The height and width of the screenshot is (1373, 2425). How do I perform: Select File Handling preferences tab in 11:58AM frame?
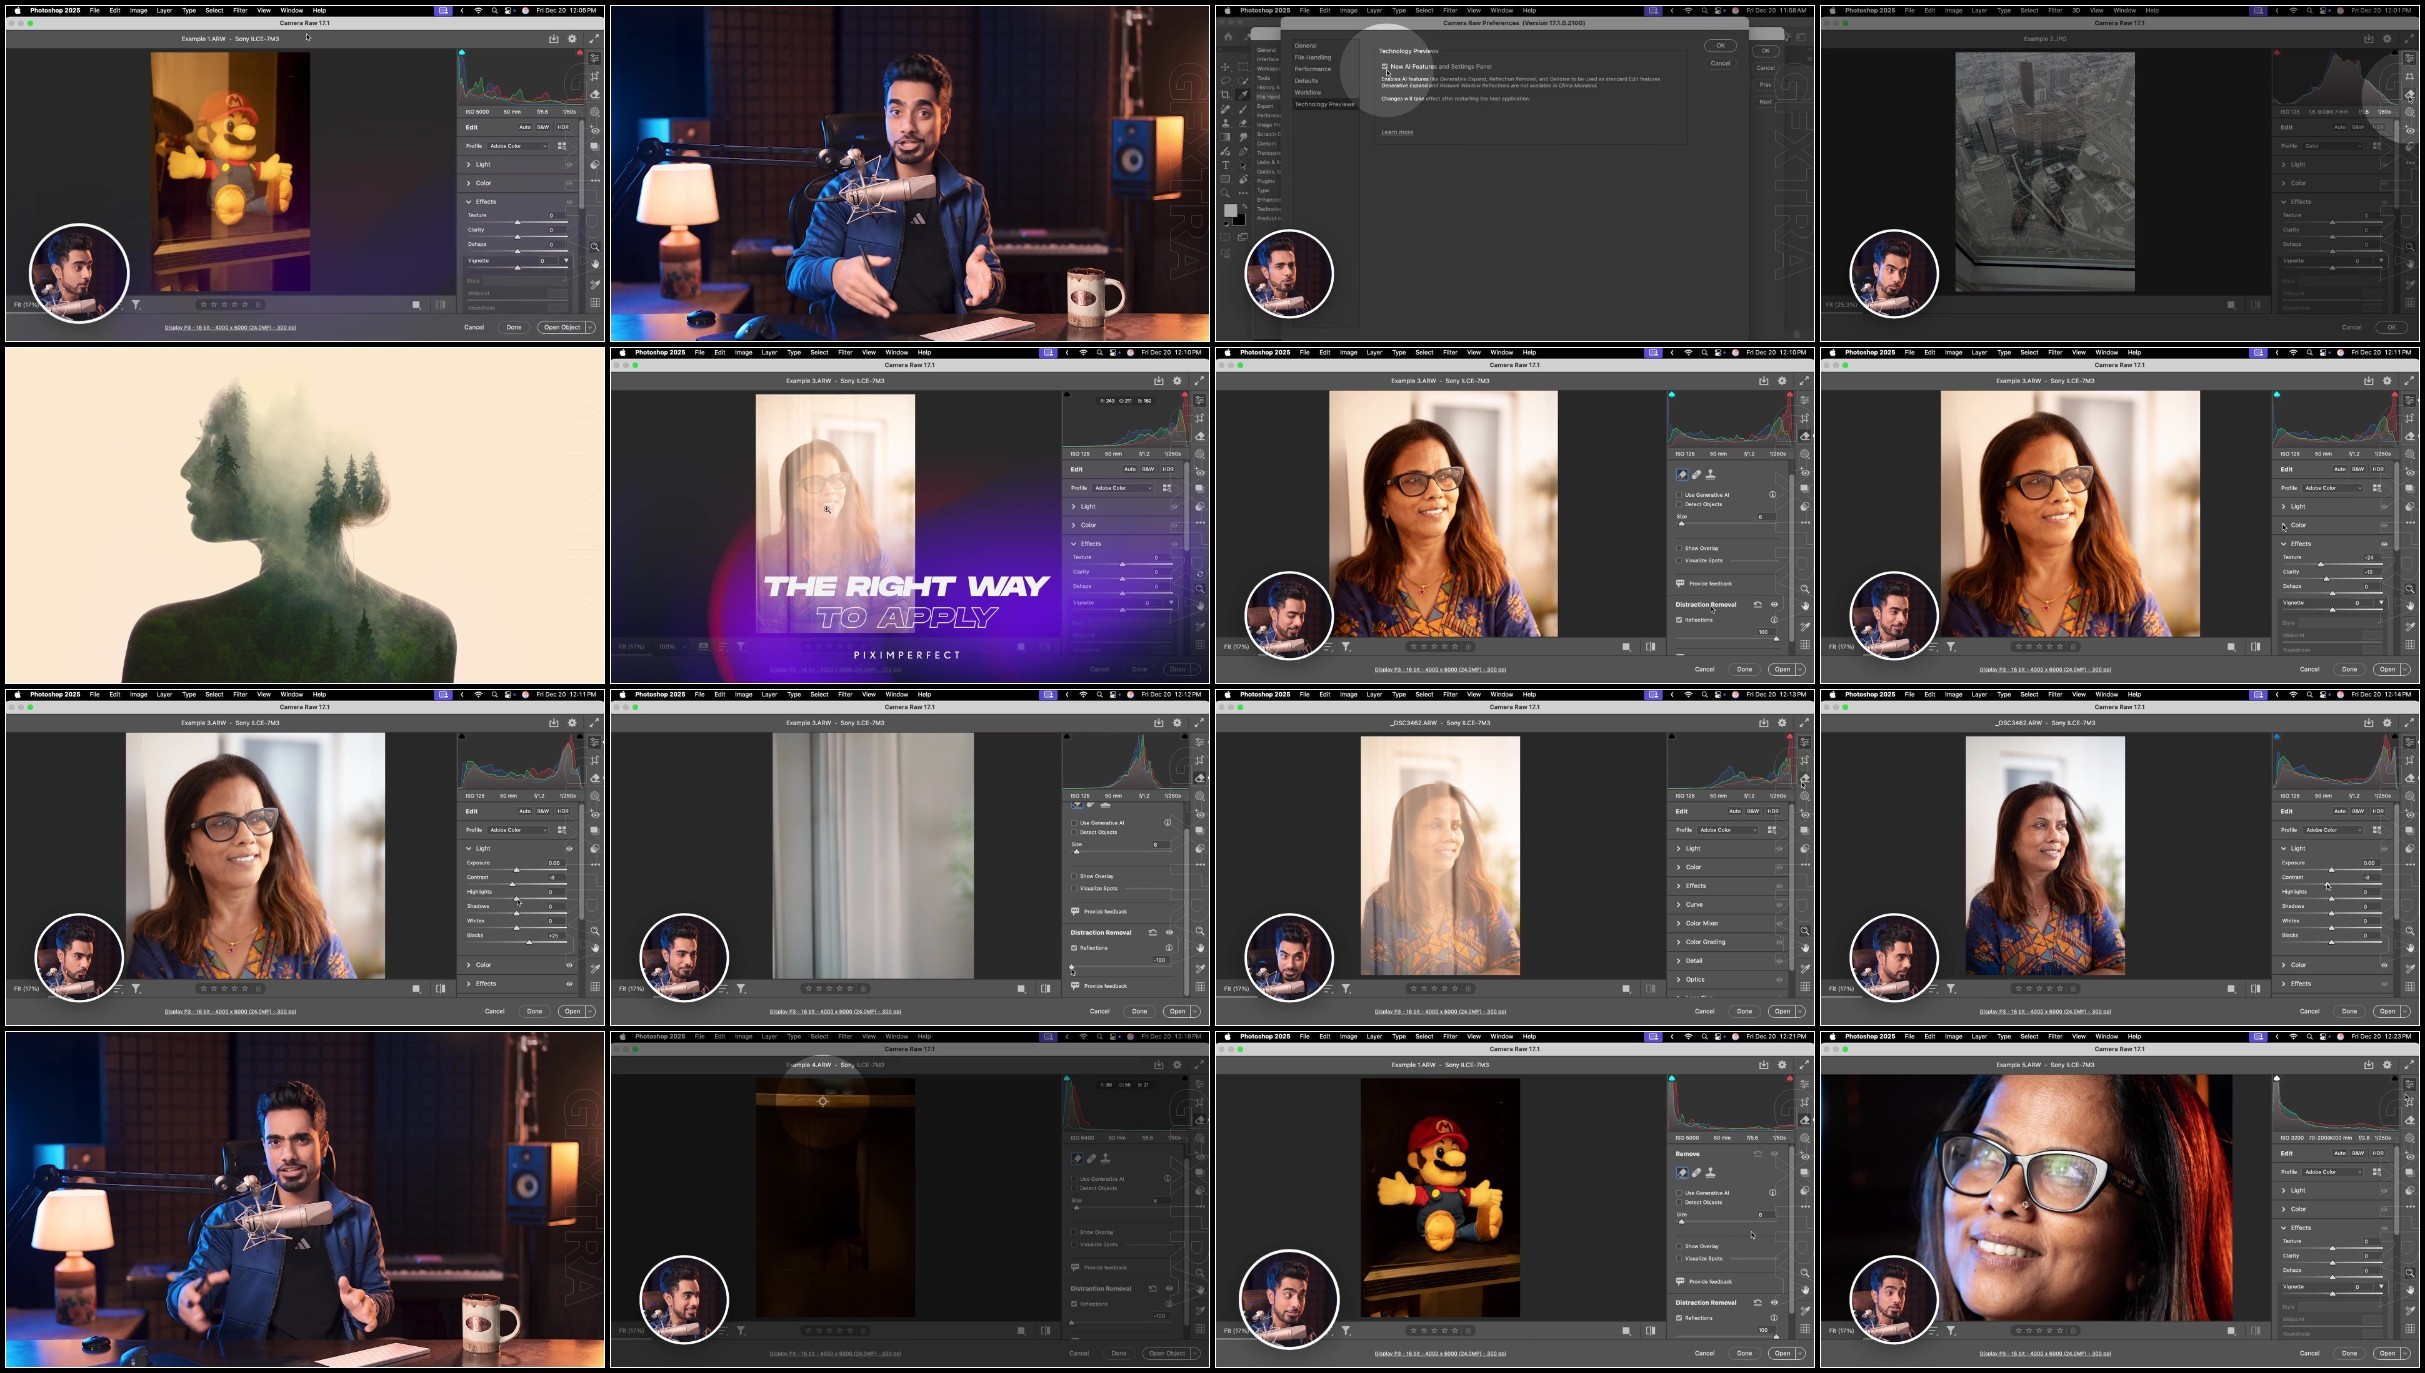1312,58
